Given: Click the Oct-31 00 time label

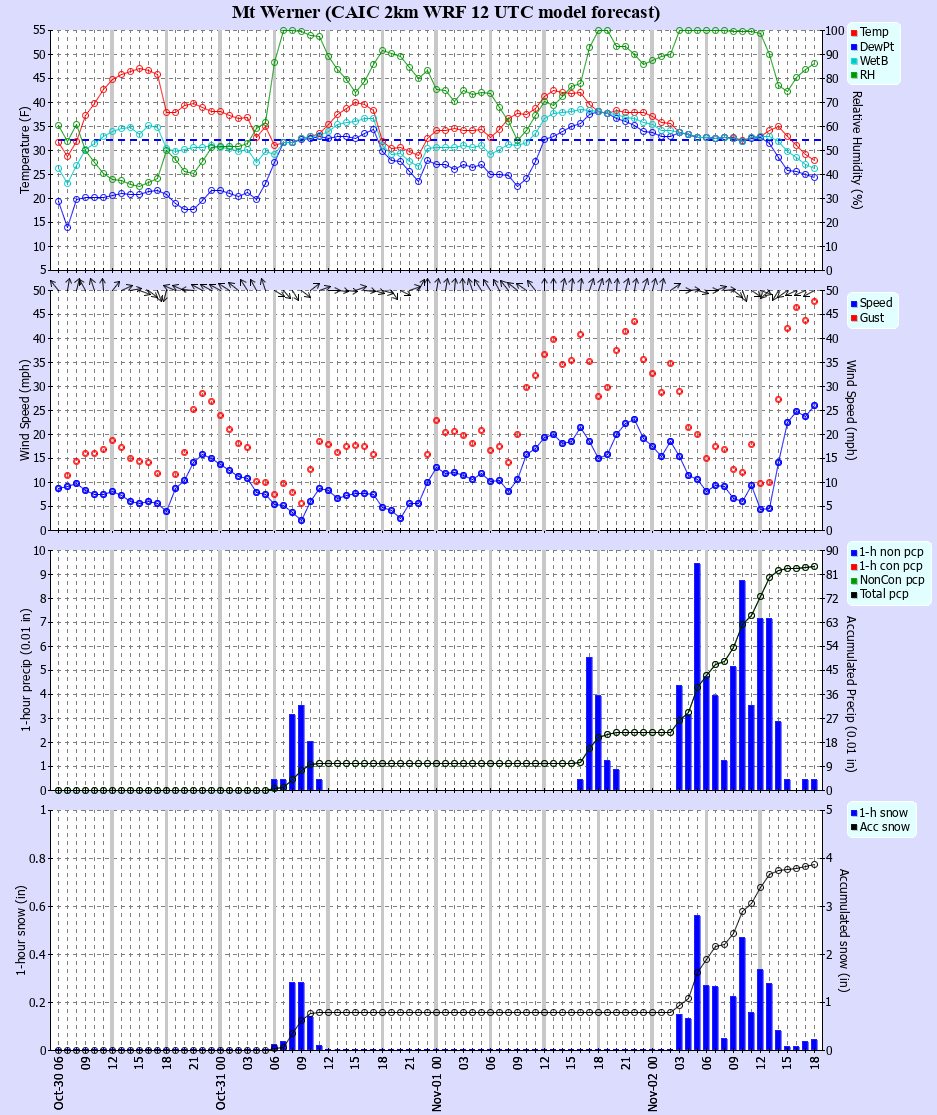Looking at the screenshot, I should 220,1081.
